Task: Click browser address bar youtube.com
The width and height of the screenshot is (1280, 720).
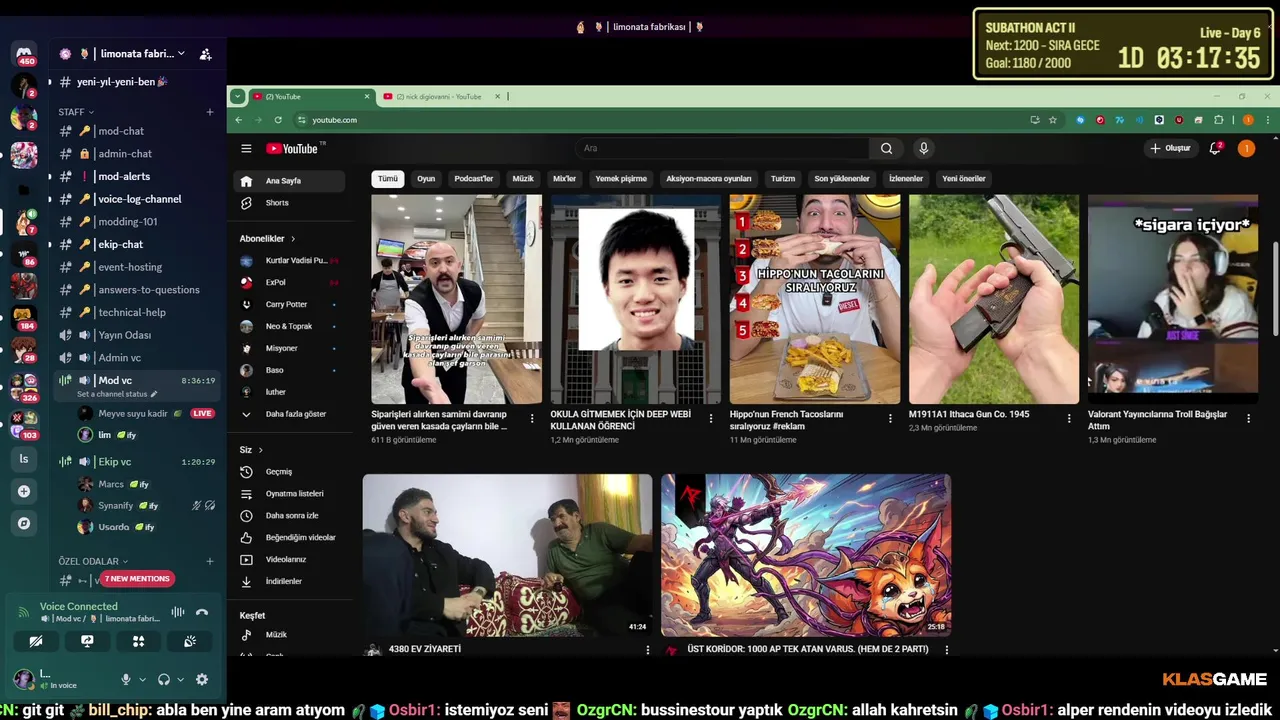Action: tap(334, 120)
